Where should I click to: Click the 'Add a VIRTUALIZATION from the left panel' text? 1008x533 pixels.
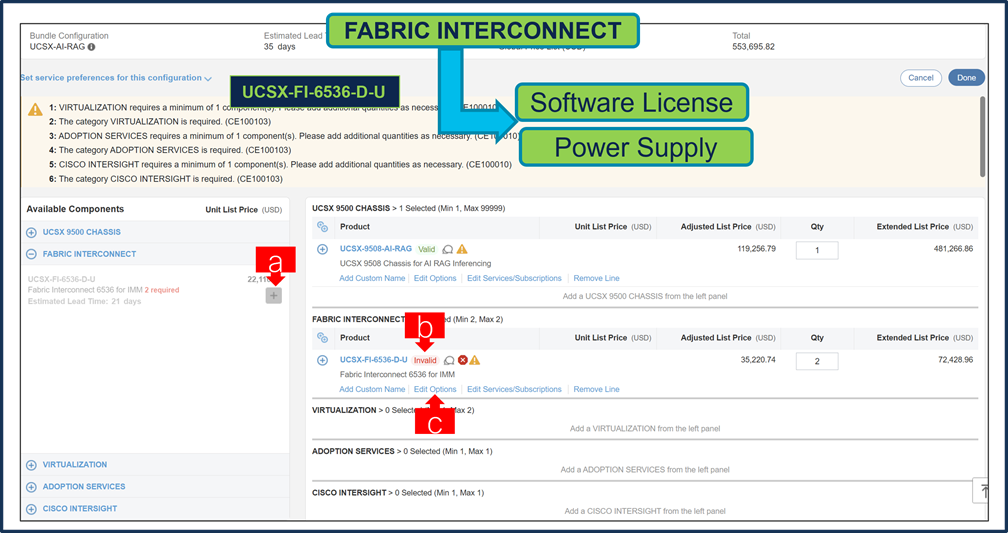coord(645,429)
